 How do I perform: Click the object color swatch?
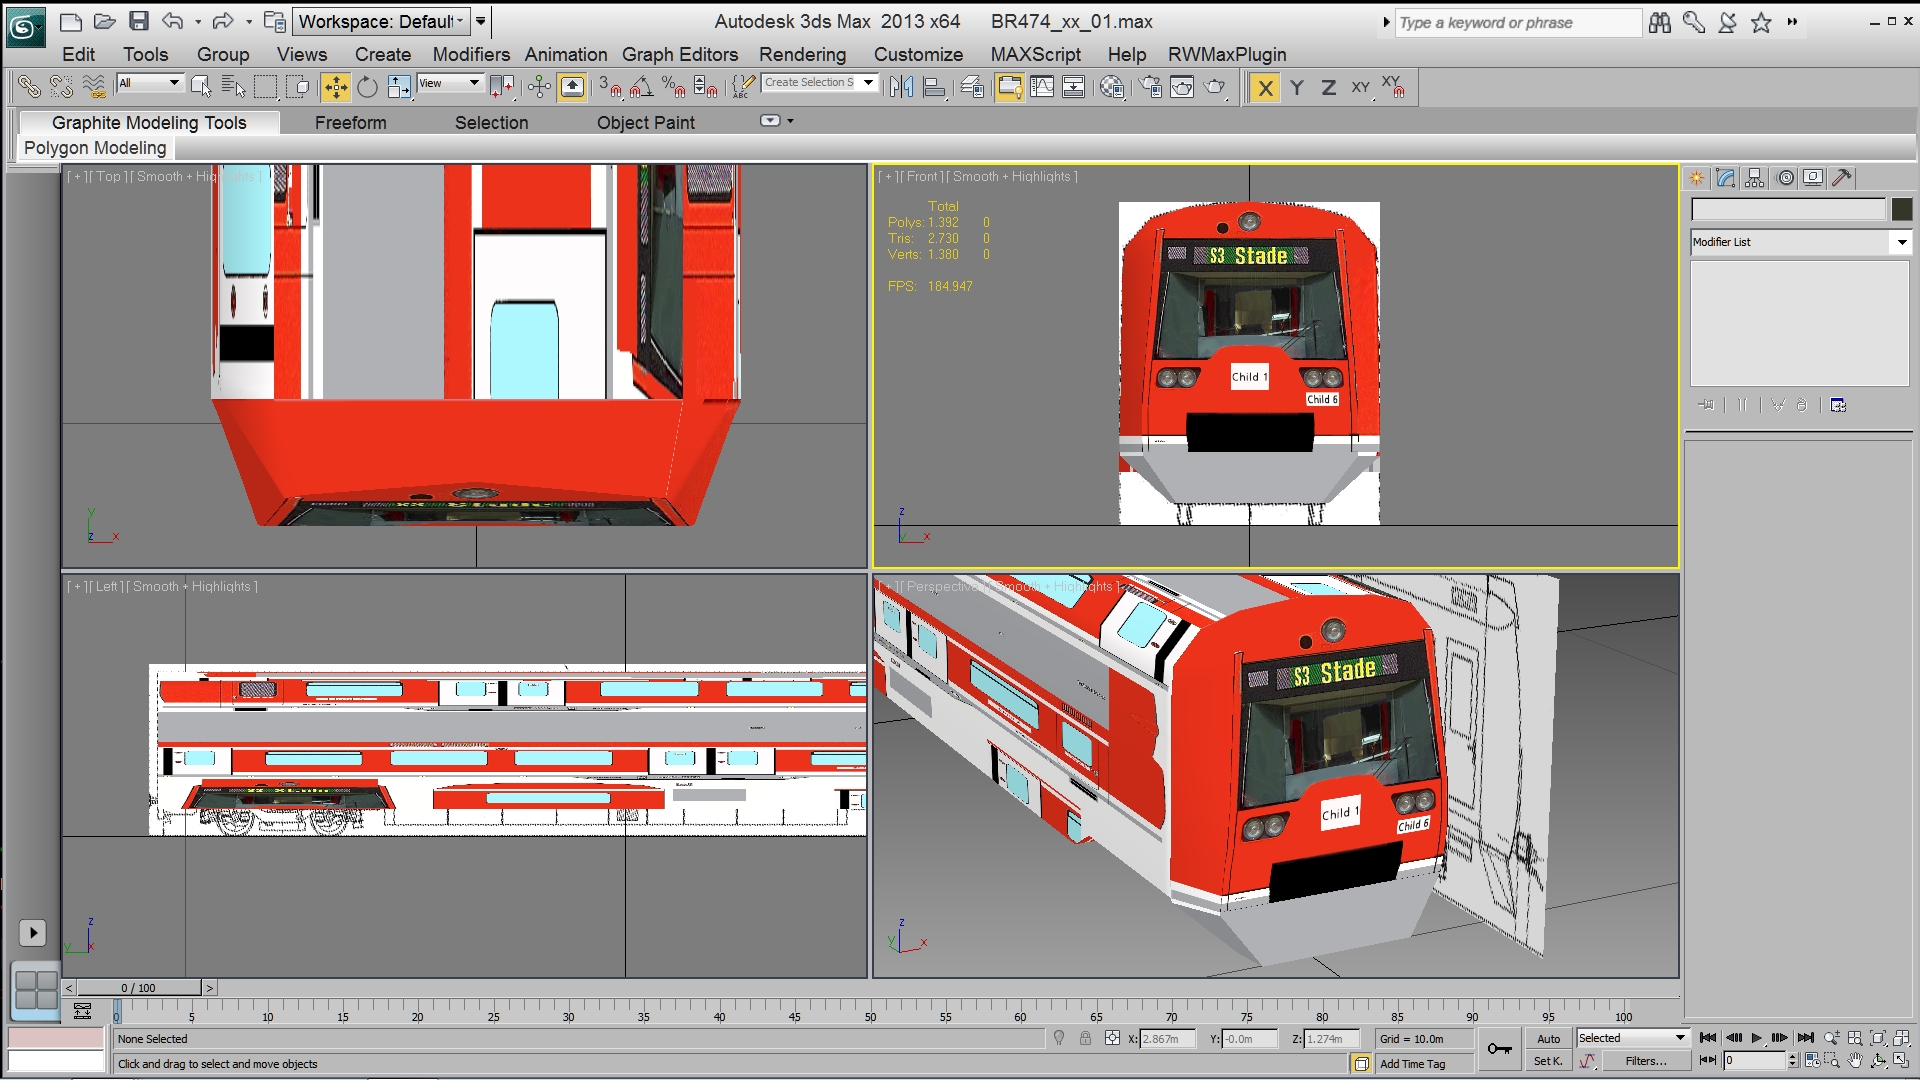click(1901, 209)
